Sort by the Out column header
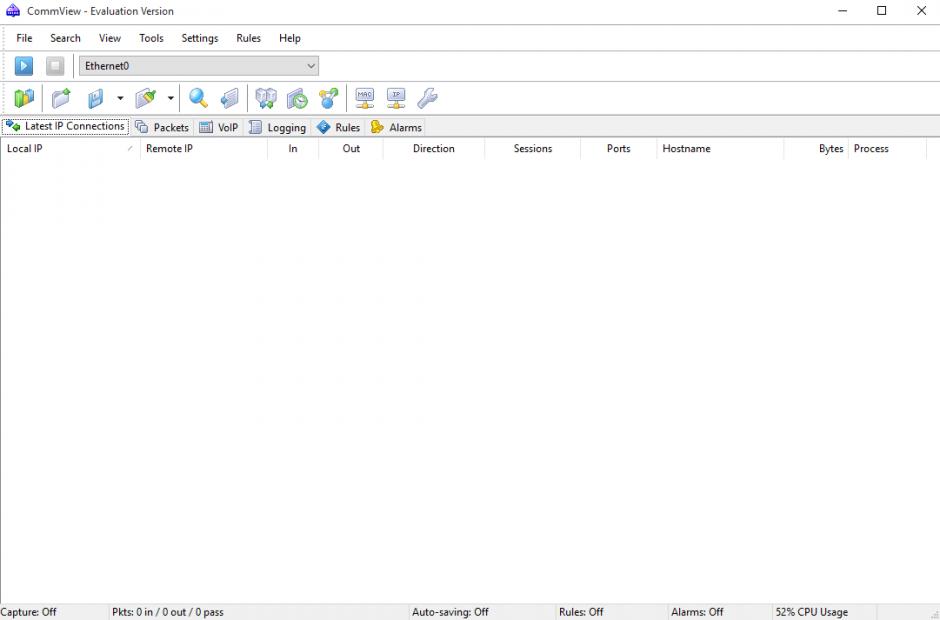940x620 pixels. [x=351, y=149]
